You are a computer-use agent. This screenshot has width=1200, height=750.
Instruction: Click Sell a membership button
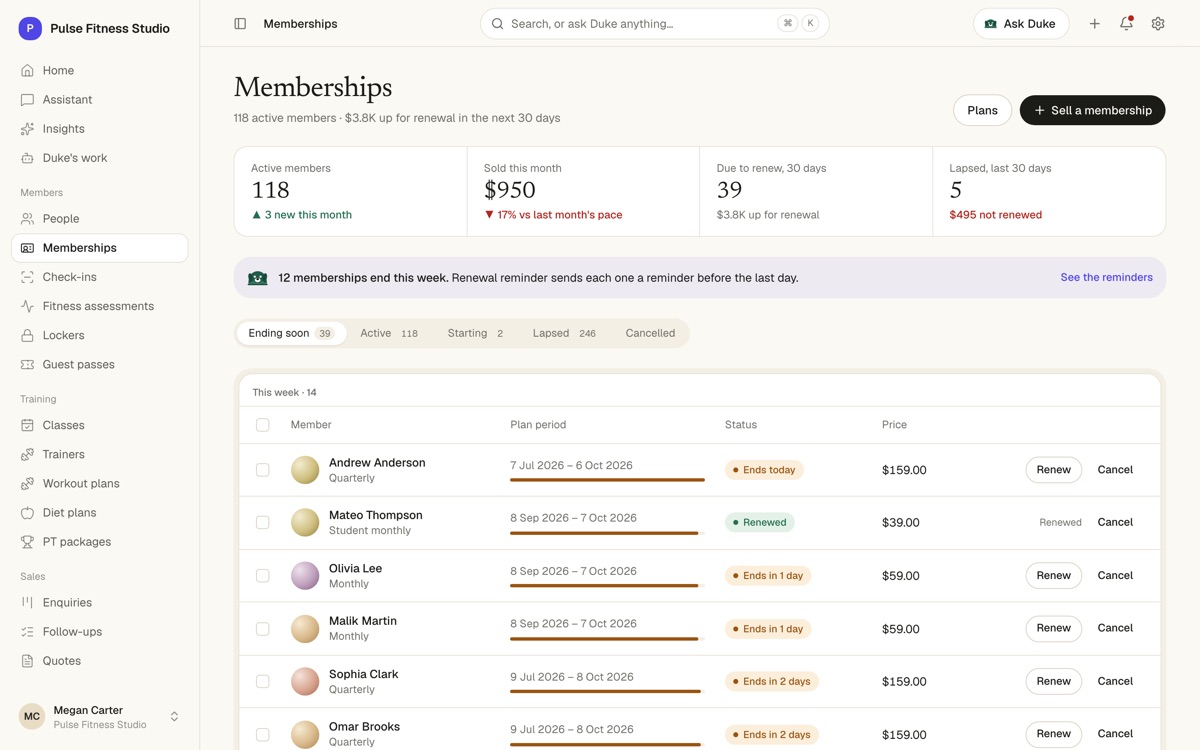(1092, 111)
